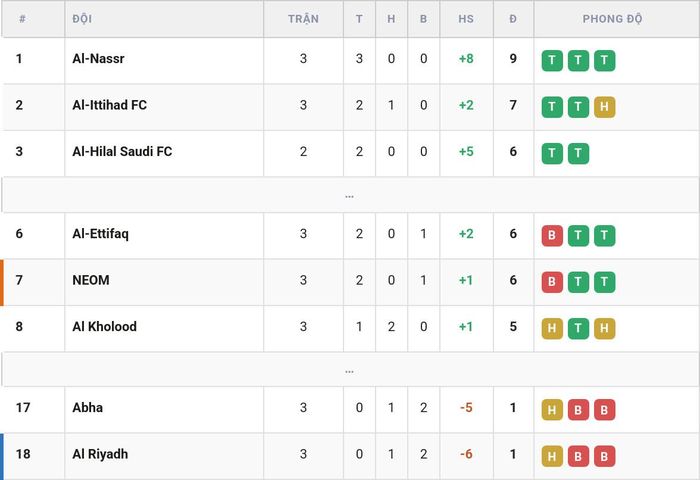Click the orange marker beside NEOM row
700x480 pixels.
click(x=2, y=282)
